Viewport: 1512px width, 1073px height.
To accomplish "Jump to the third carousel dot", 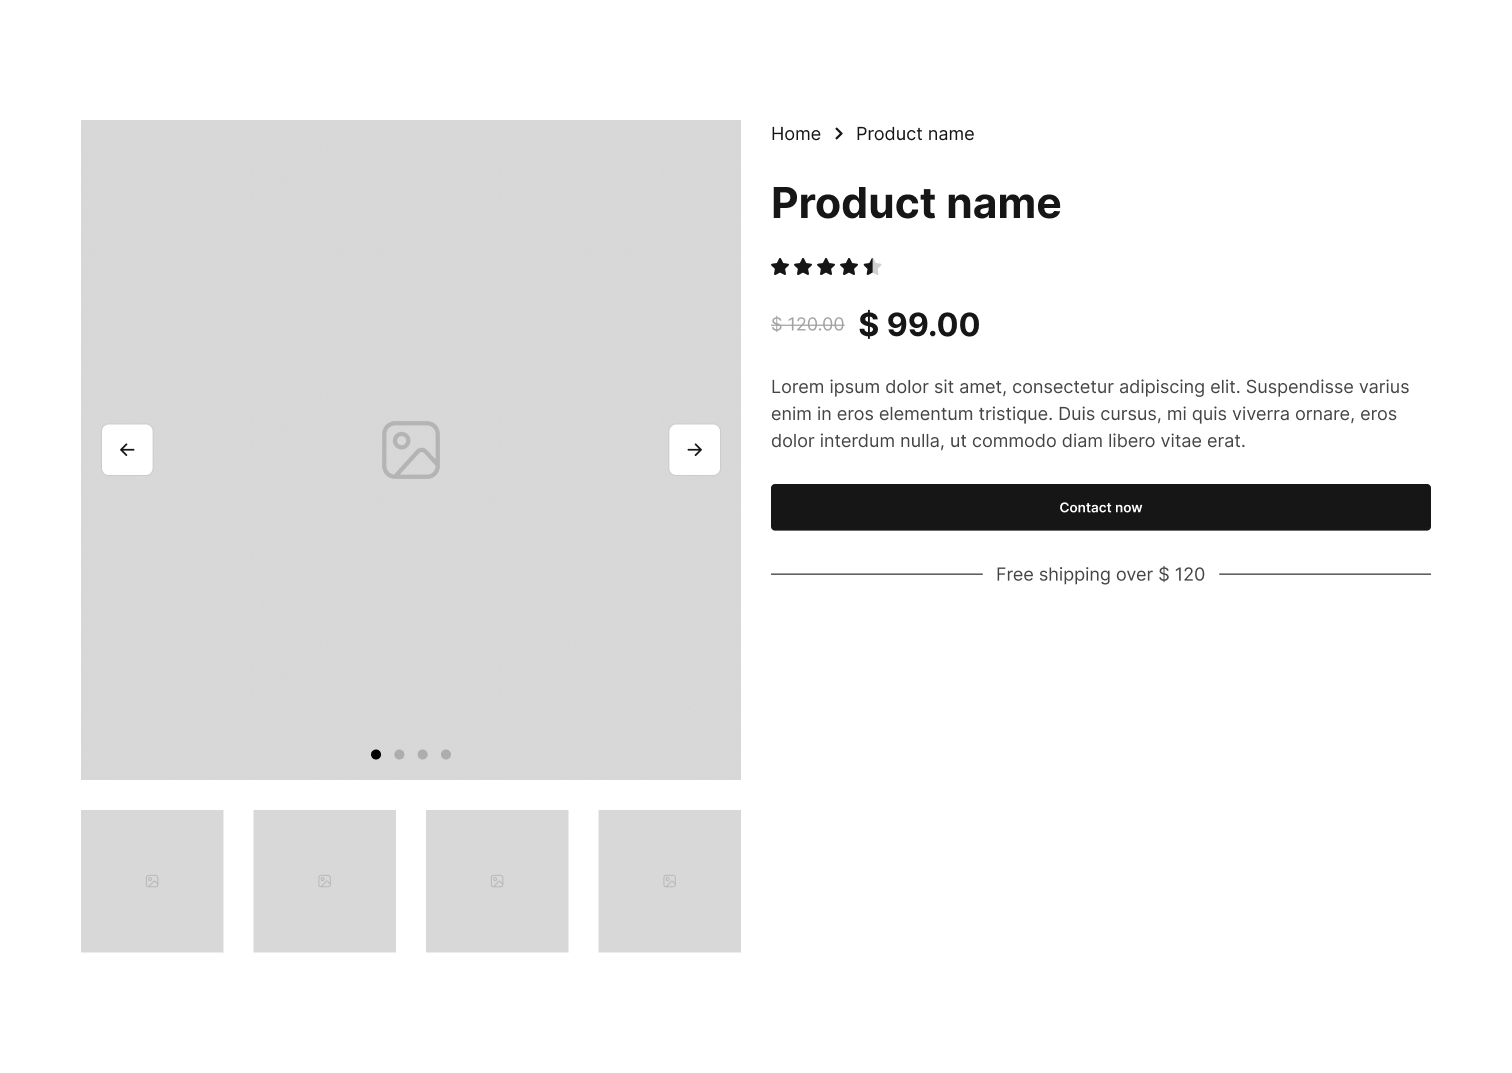I will tap(423, 755).
